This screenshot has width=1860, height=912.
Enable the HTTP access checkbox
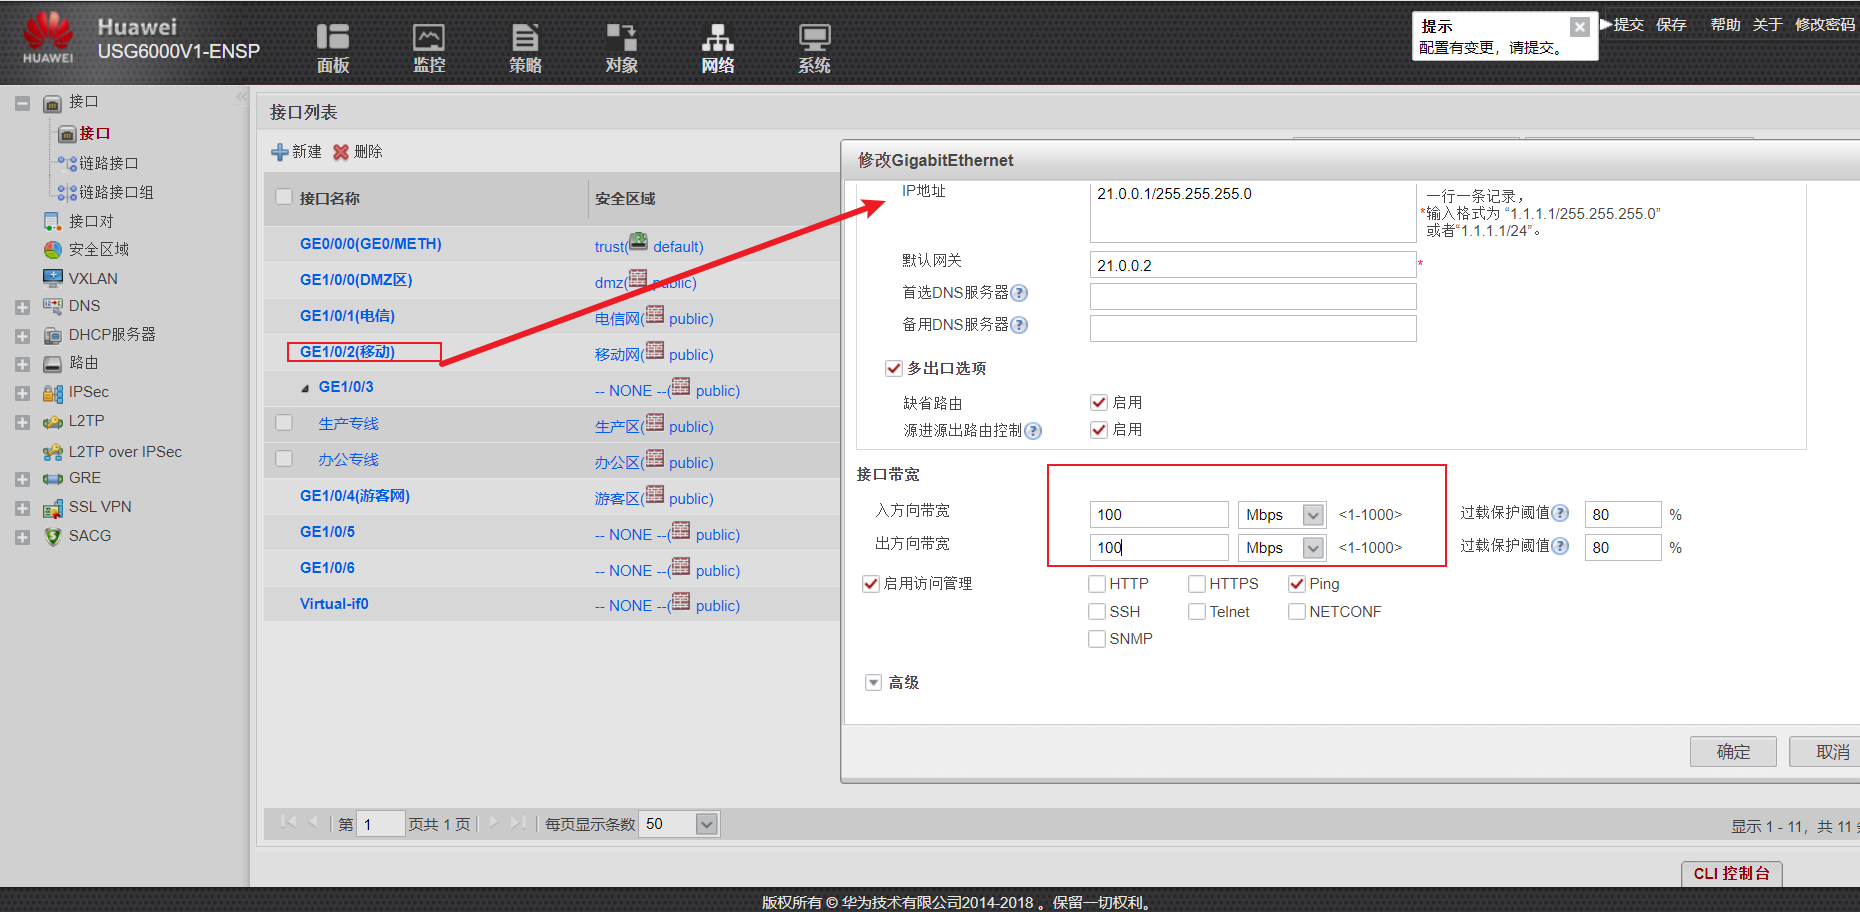[x=1097, y=583]
